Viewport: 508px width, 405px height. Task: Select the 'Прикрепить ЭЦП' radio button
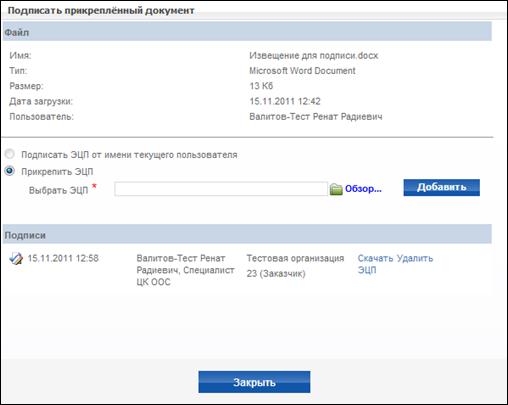(x=10, y=171)
